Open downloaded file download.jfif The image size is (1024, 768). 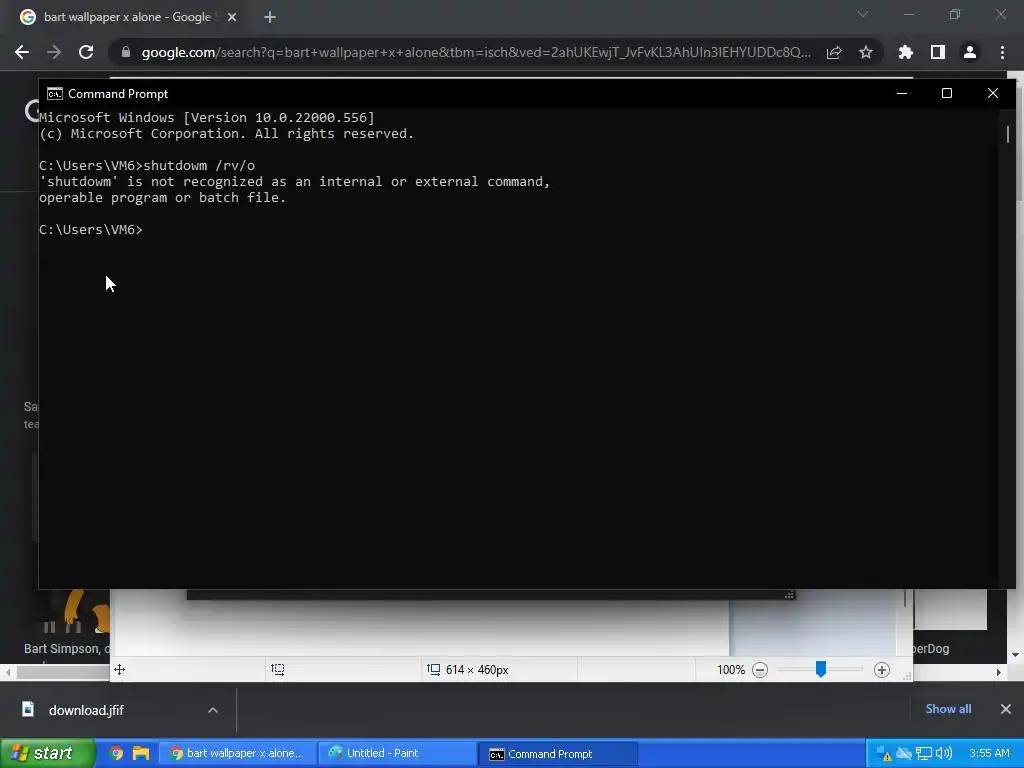86,710
